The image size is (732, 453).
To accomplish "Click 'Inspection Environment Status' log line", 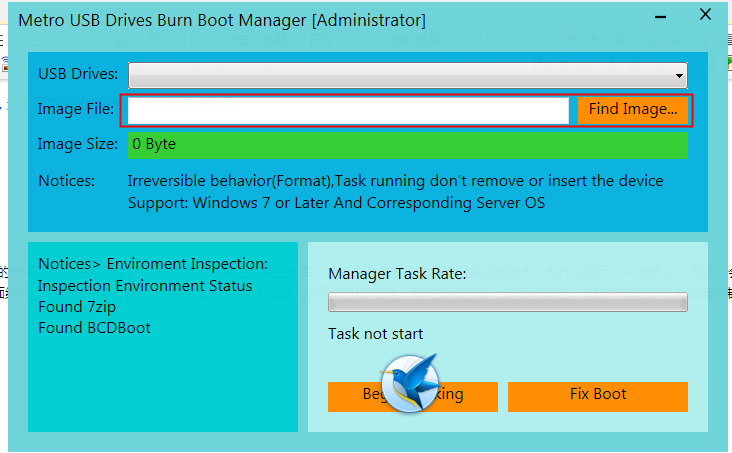I will (x=145, y=285).
